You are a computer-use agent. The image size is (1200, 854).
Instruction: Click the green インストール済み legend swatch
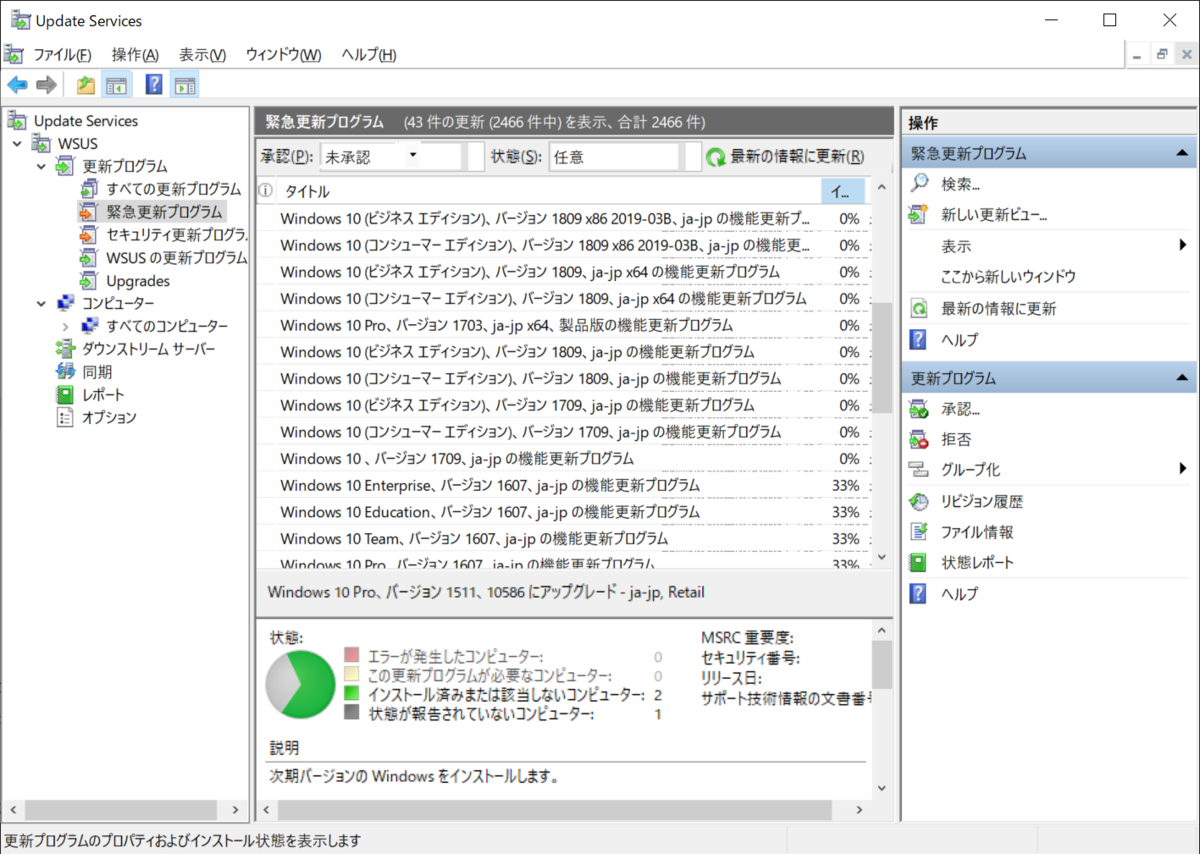(x=351, y=693)
